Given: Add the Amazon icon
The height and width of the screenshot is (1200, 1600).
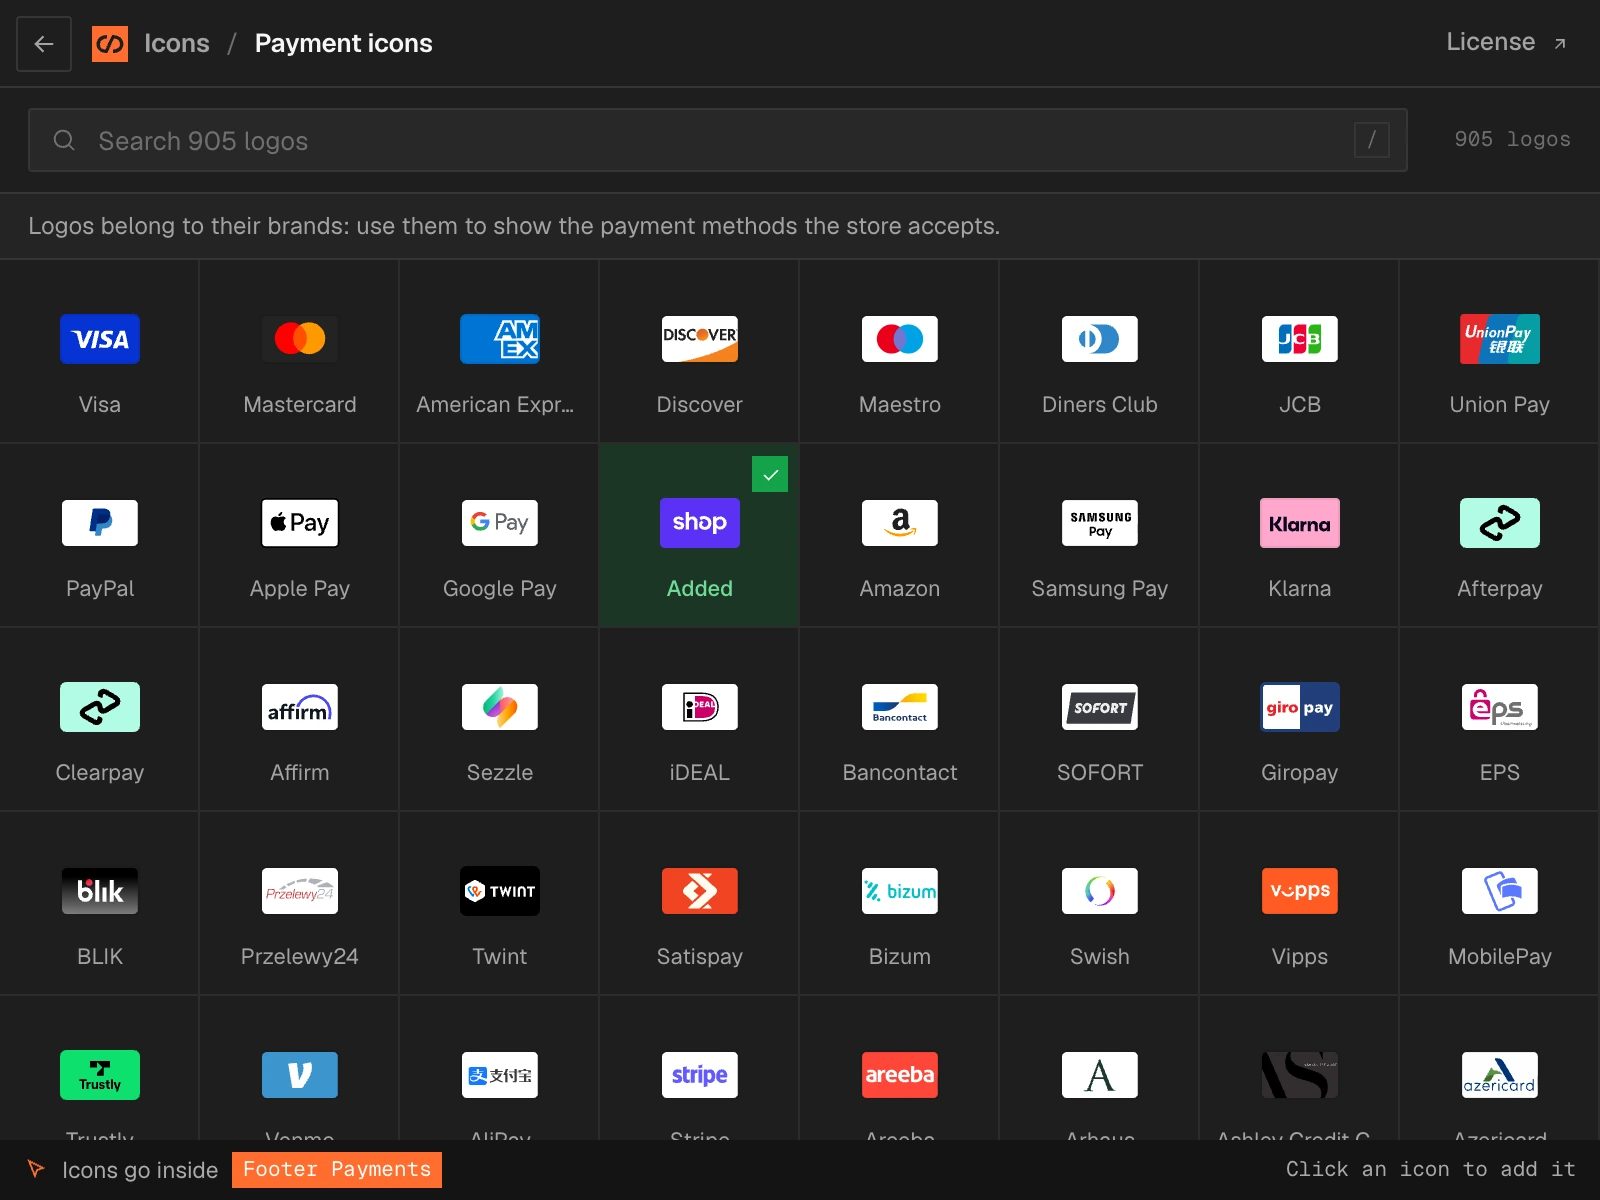Looking at the screenshot, I should 900,535.
